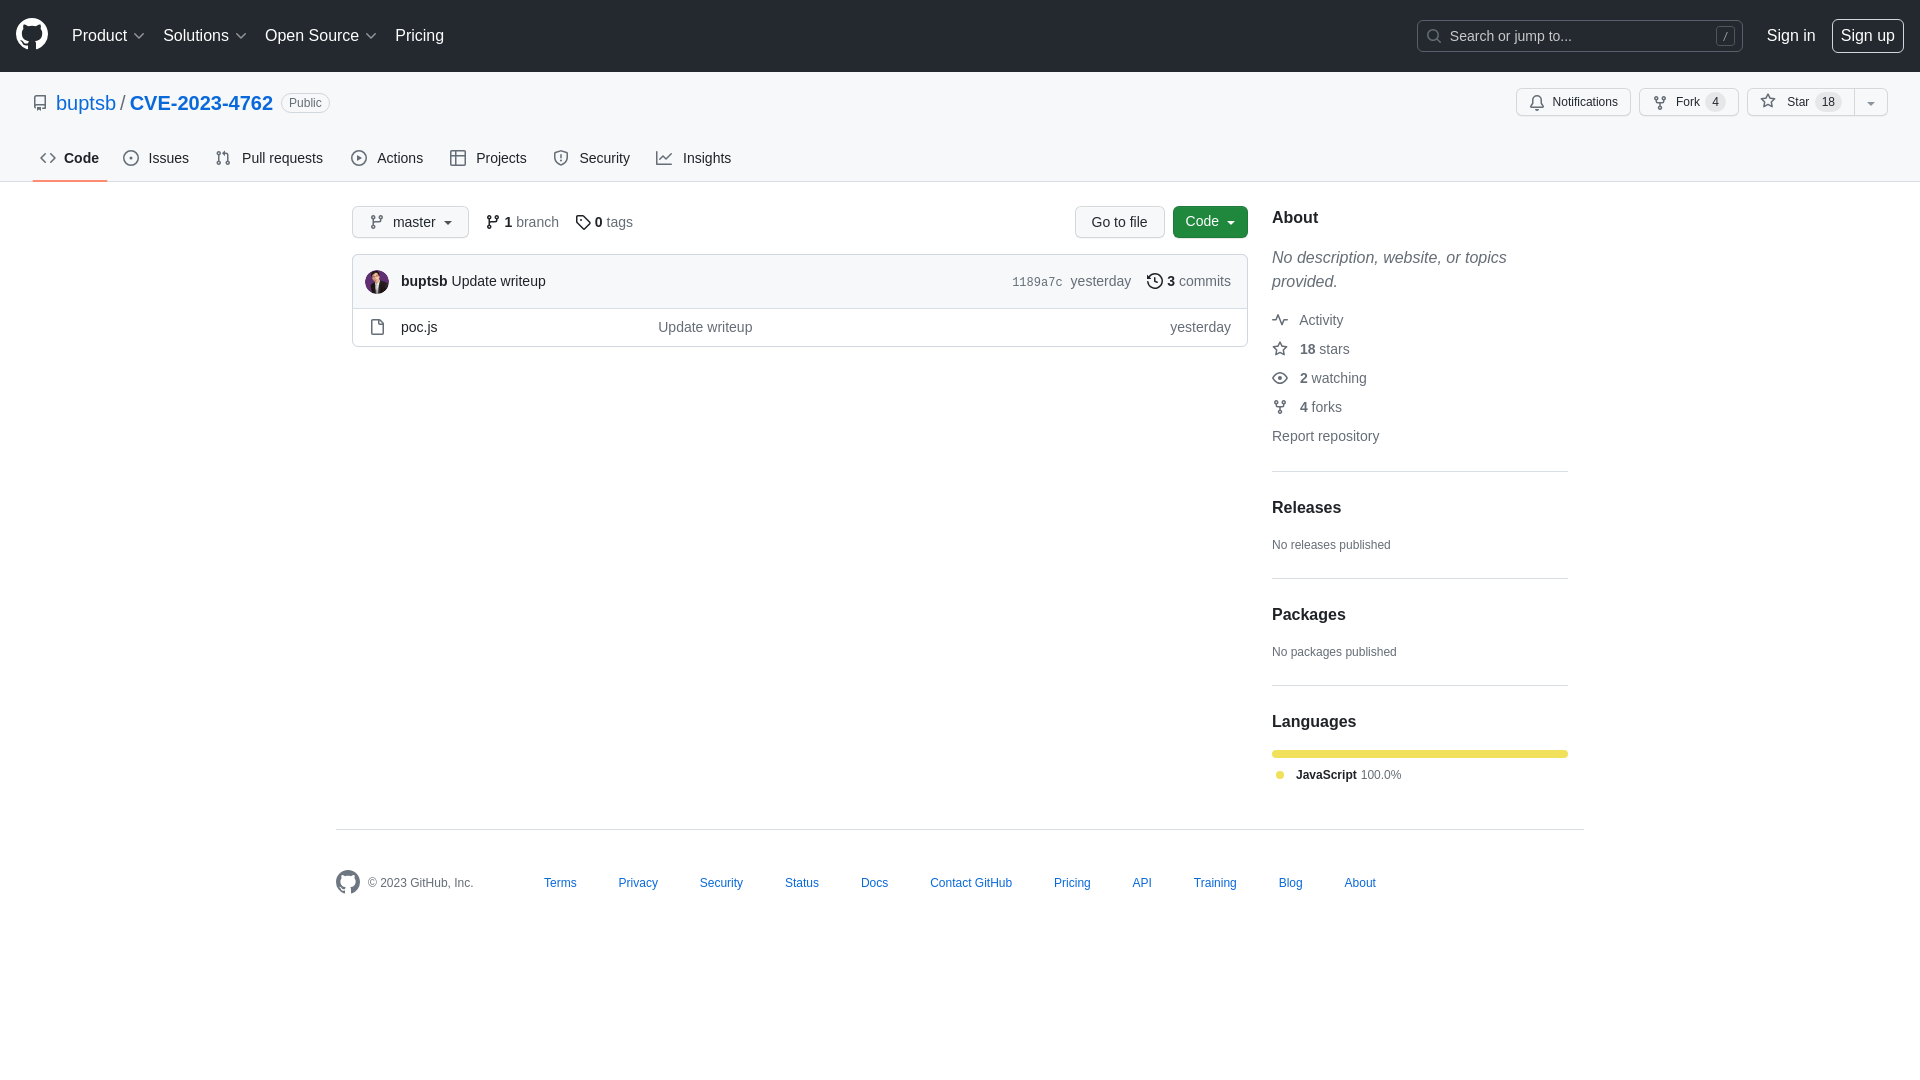Click the file icon next to poc.js
The image size is (1920, 1080).
point(377,327)
